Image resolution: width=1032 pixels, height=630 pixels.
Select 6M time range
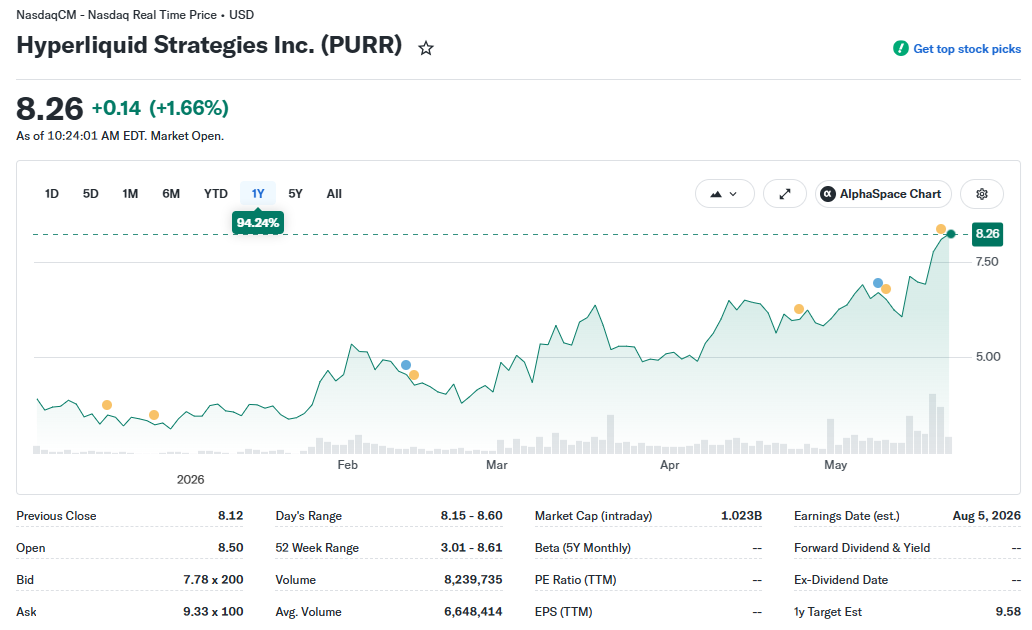point(171,194)
